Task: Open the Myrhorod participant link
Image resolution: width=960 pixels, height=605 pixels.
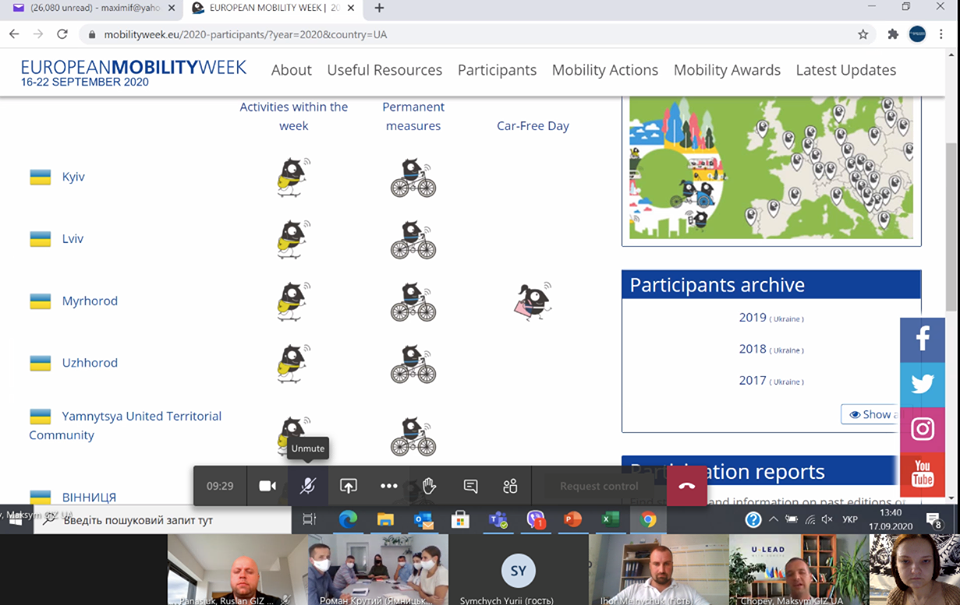Action: click(x=89, y=301)
